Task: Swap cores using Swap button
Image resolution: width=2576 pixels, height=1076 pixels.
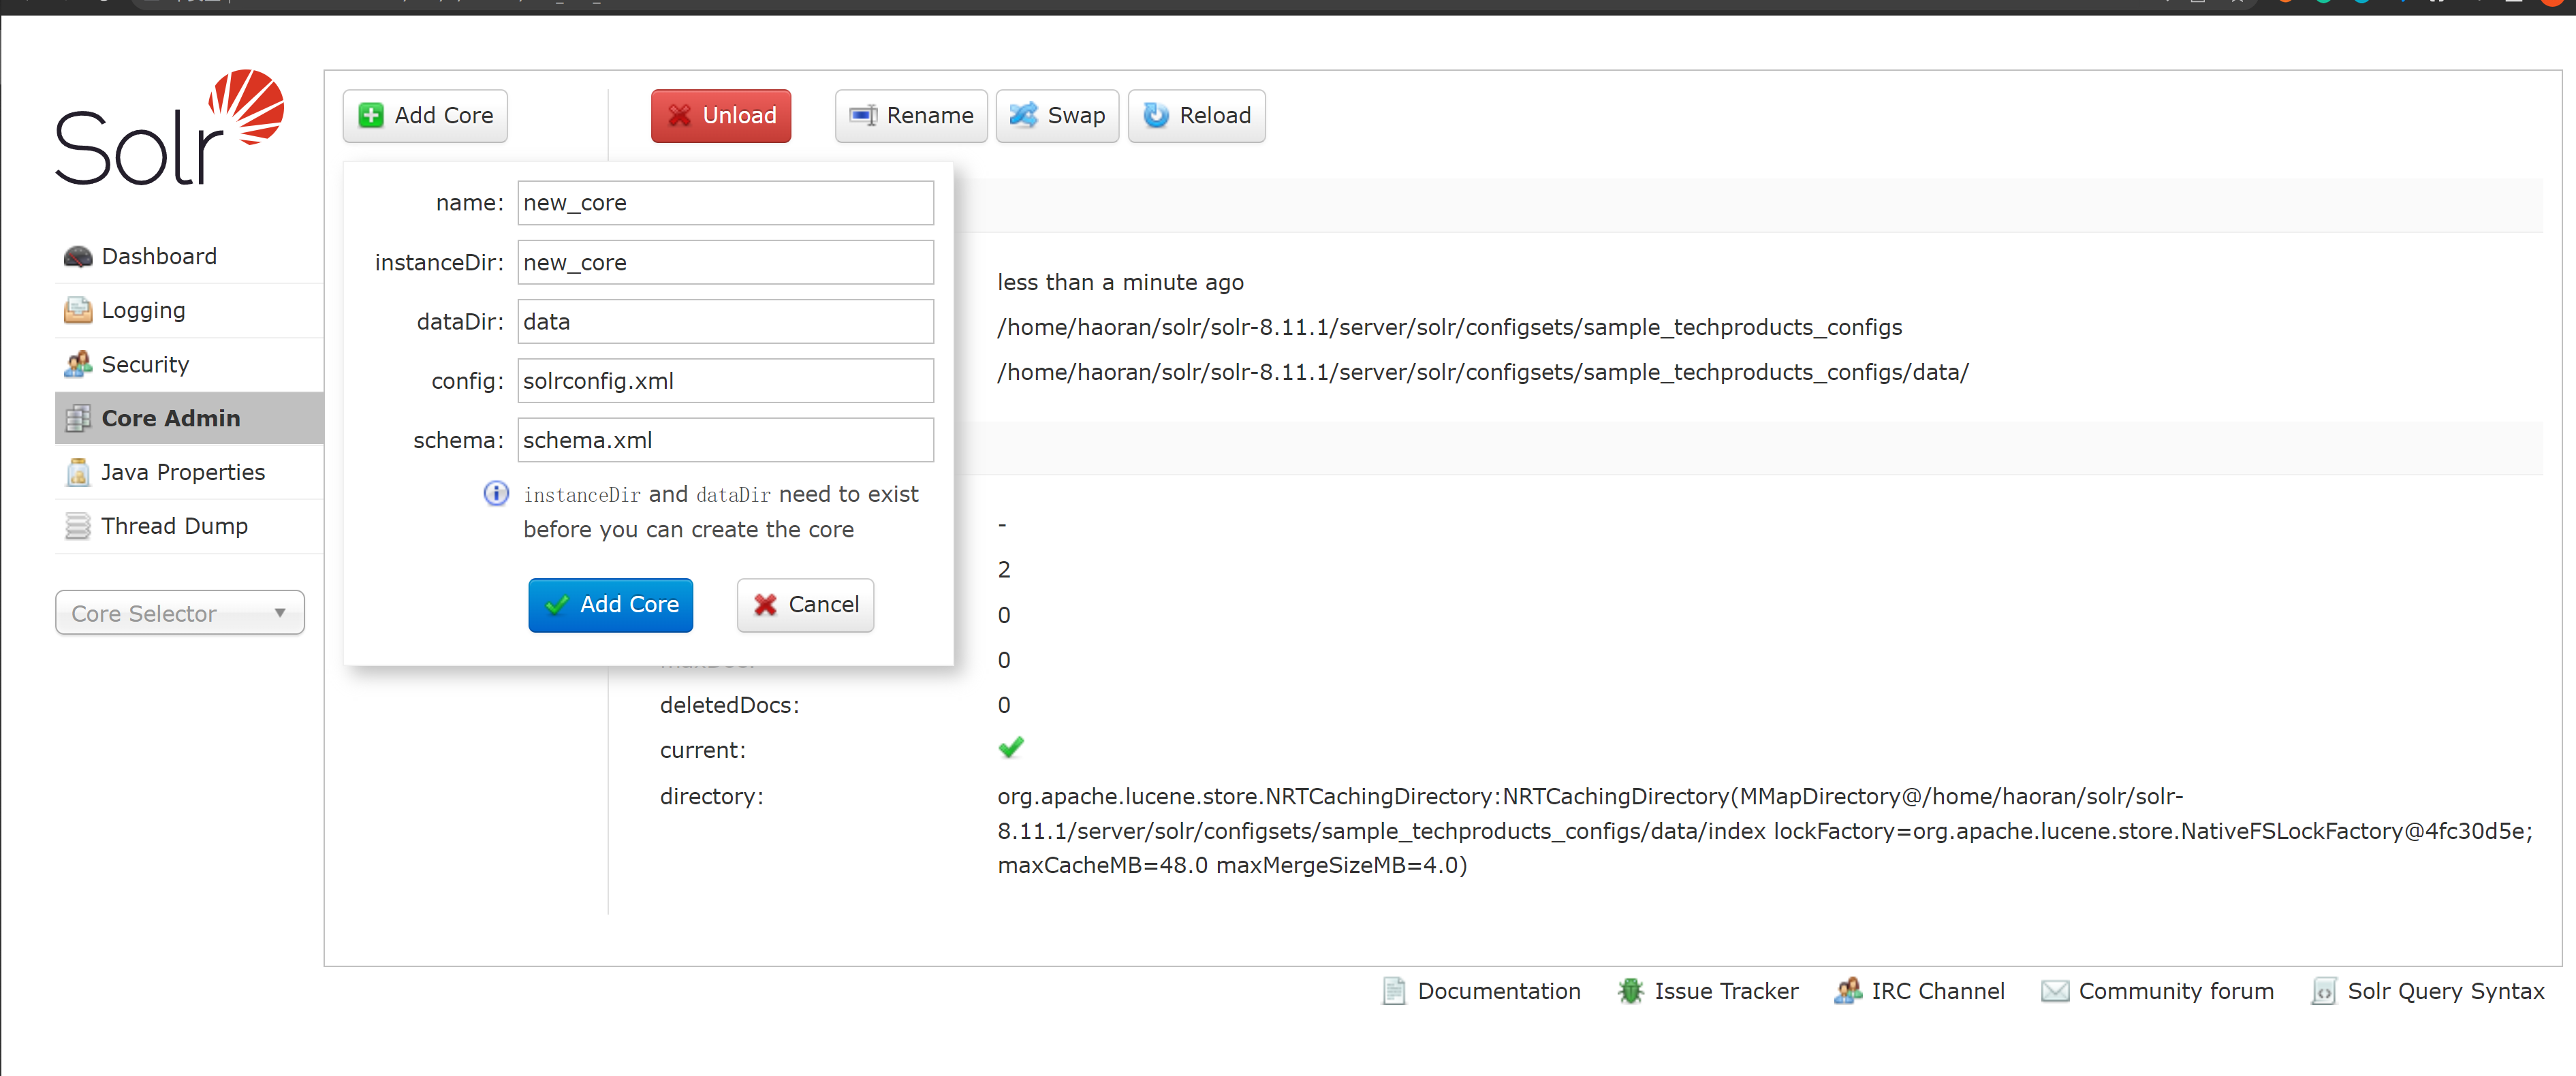Action: (x=1057, y=116)
